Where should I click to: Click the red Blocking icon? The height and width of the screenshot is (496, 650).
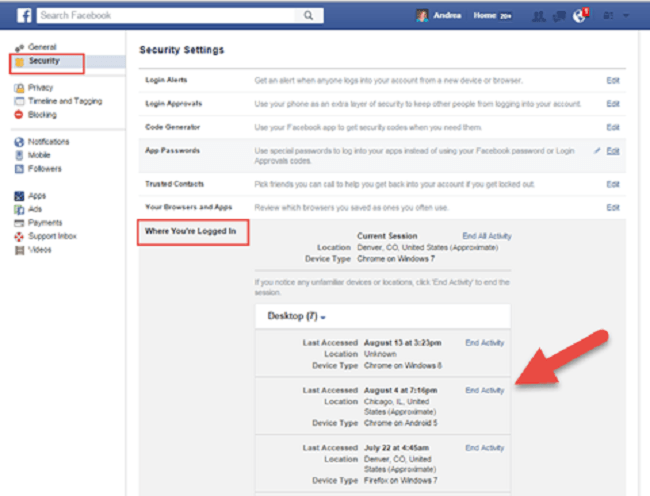(19, 115)
